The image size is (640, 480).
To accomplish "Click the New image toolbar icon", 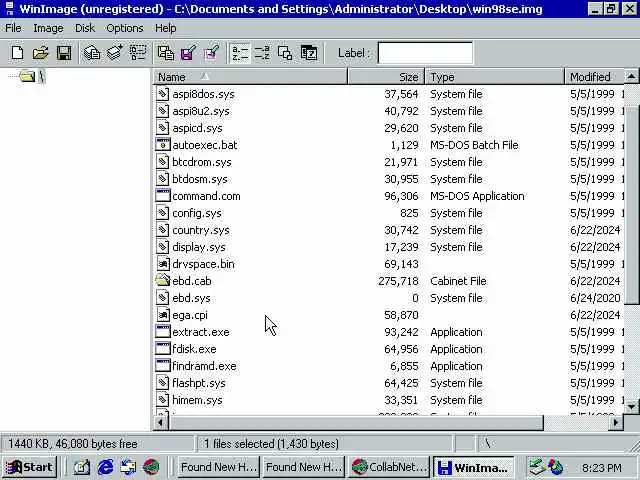I will tap(18, 53).
